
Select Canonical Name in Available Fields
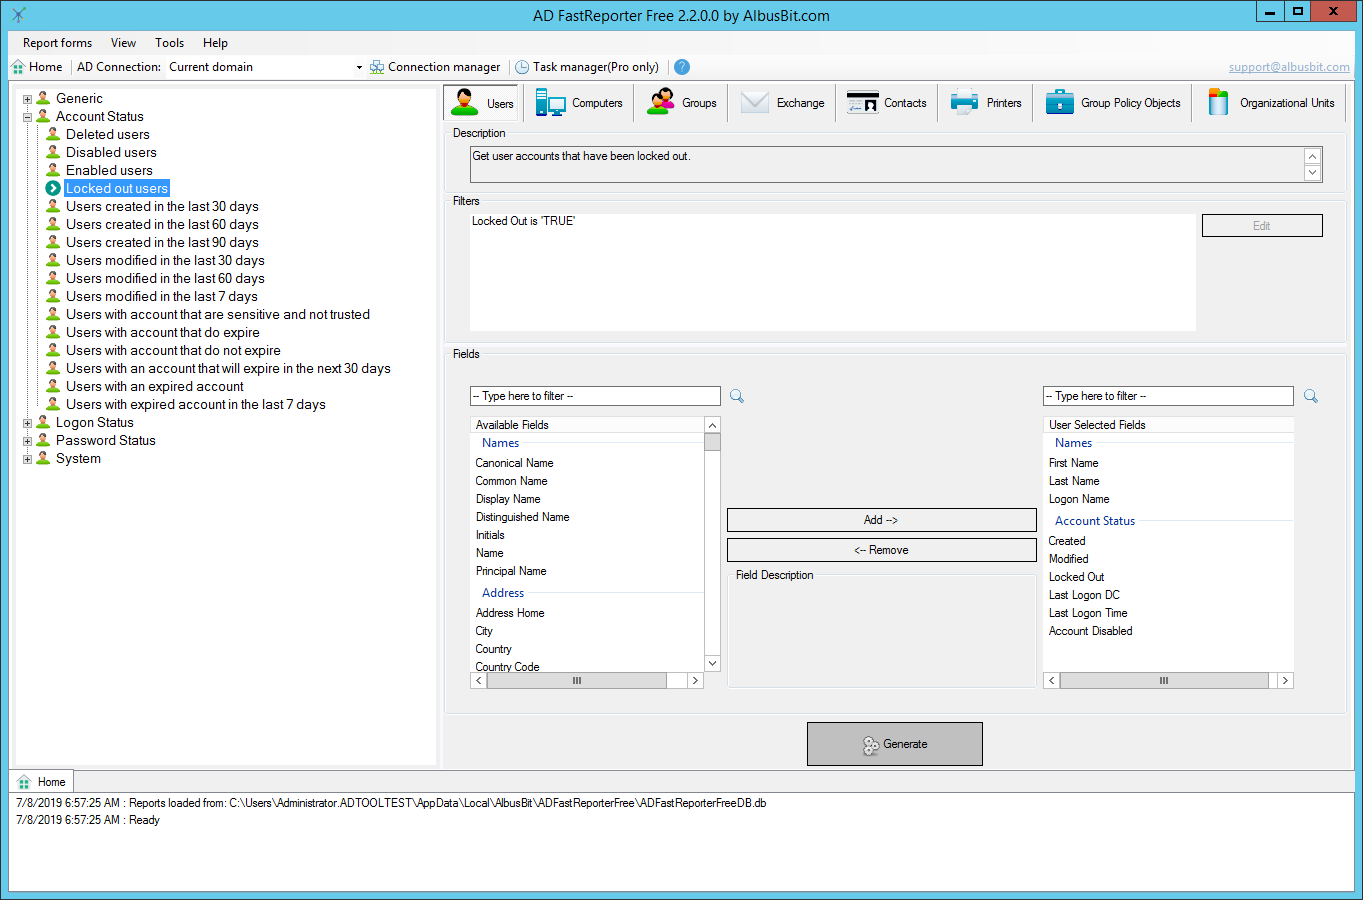pos(514,463)
